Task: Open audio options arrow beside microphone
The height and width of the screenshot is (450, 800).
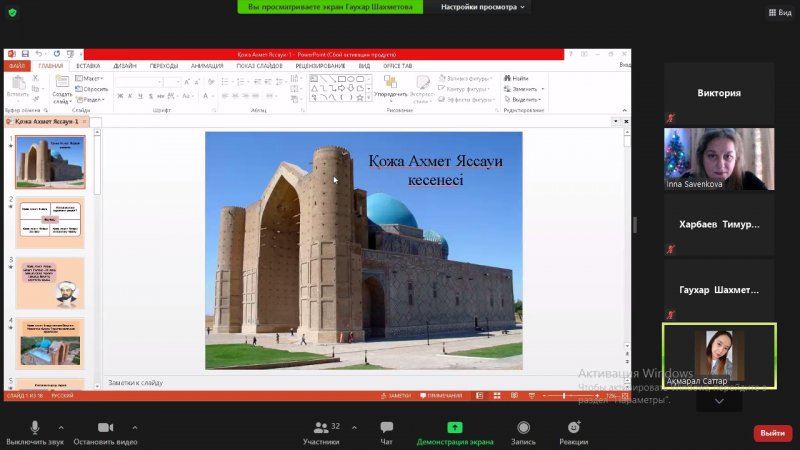Action: (61, 428)
